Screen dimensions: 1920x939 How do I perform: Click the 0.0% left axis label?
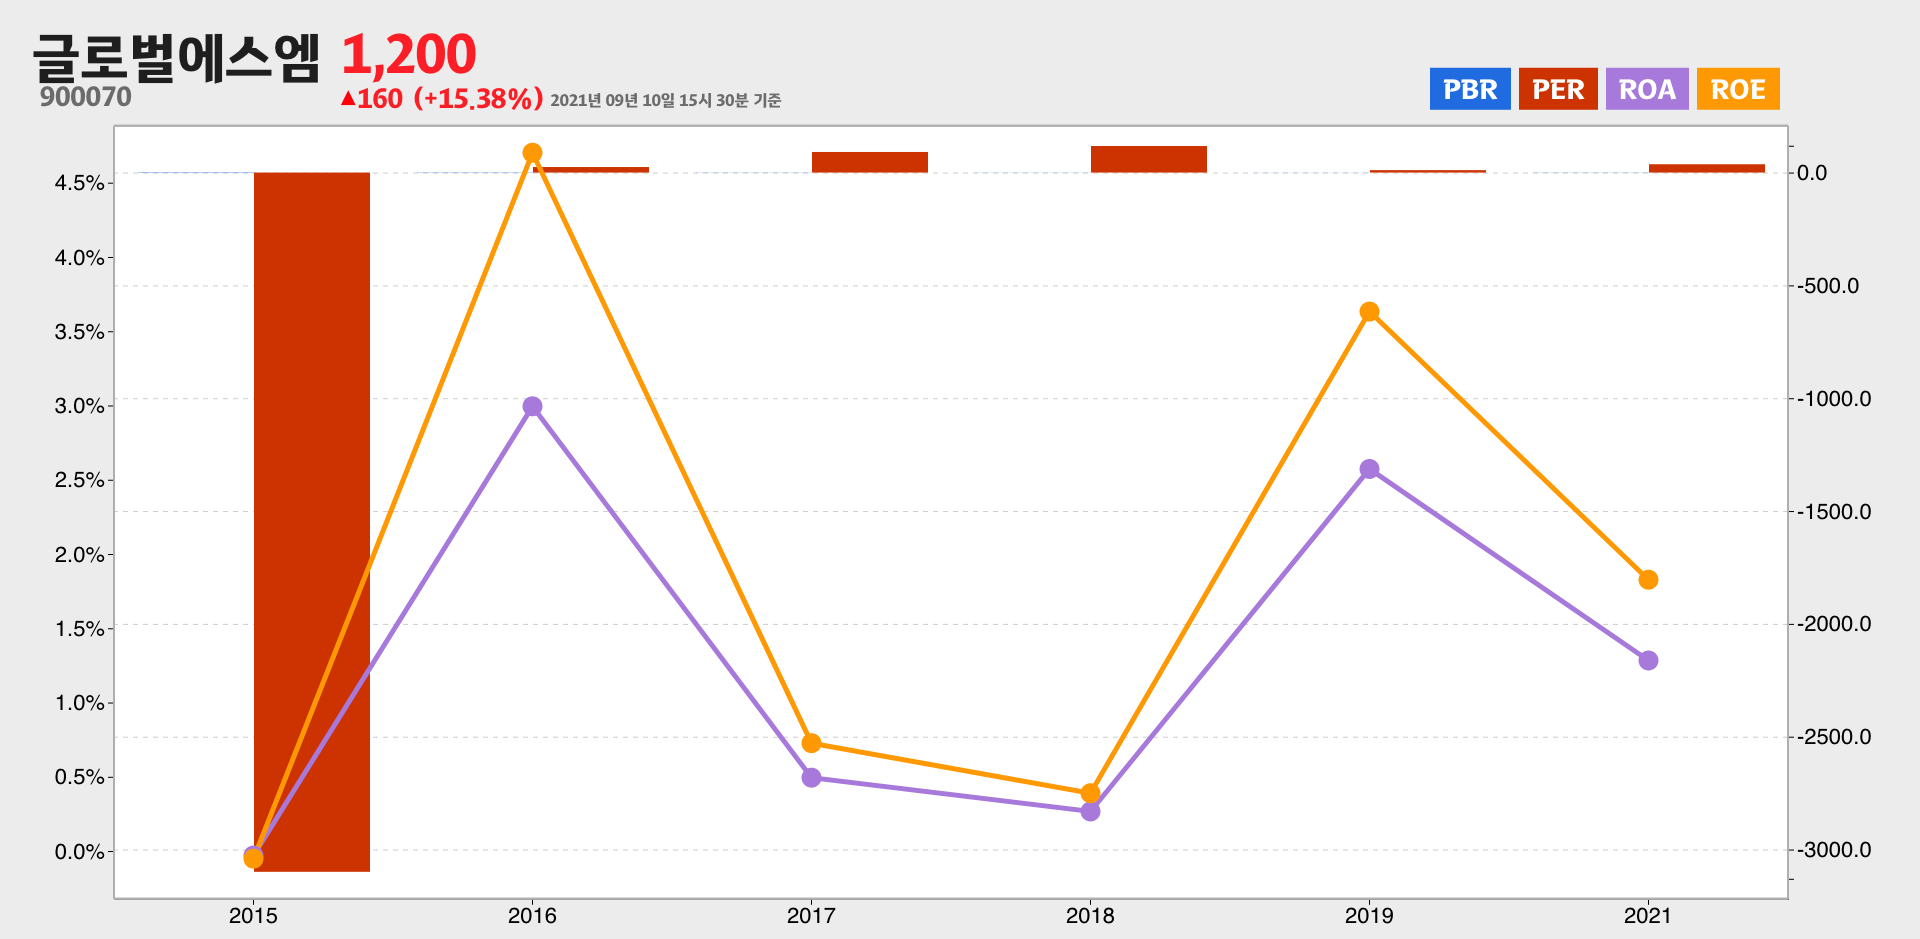pyautogui.click(x=79, y=852)
